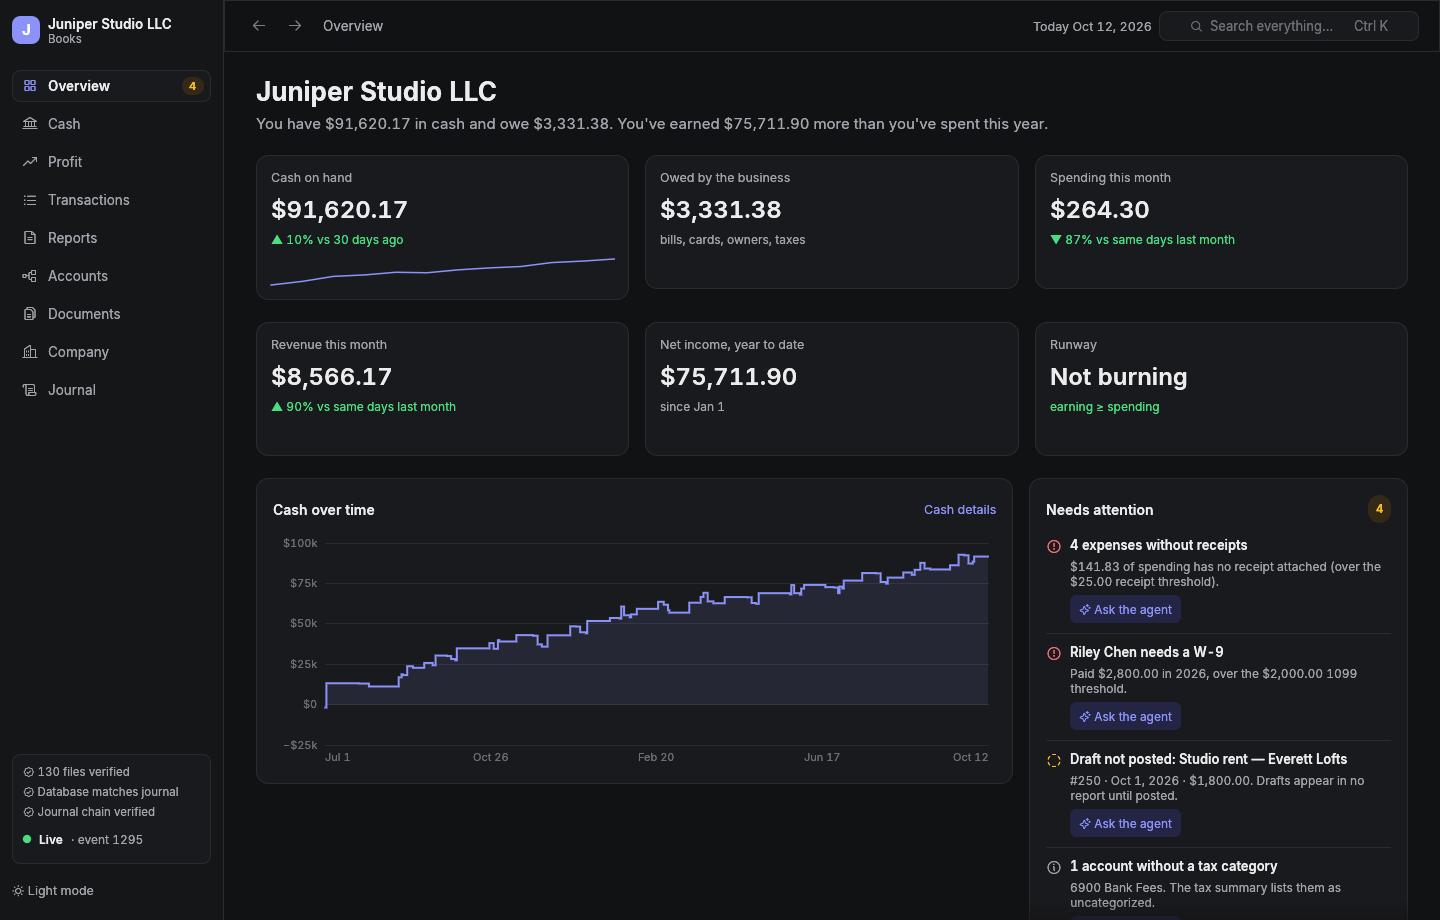Click the '4 expenses without receipts' heading

tap(1158, 545)
